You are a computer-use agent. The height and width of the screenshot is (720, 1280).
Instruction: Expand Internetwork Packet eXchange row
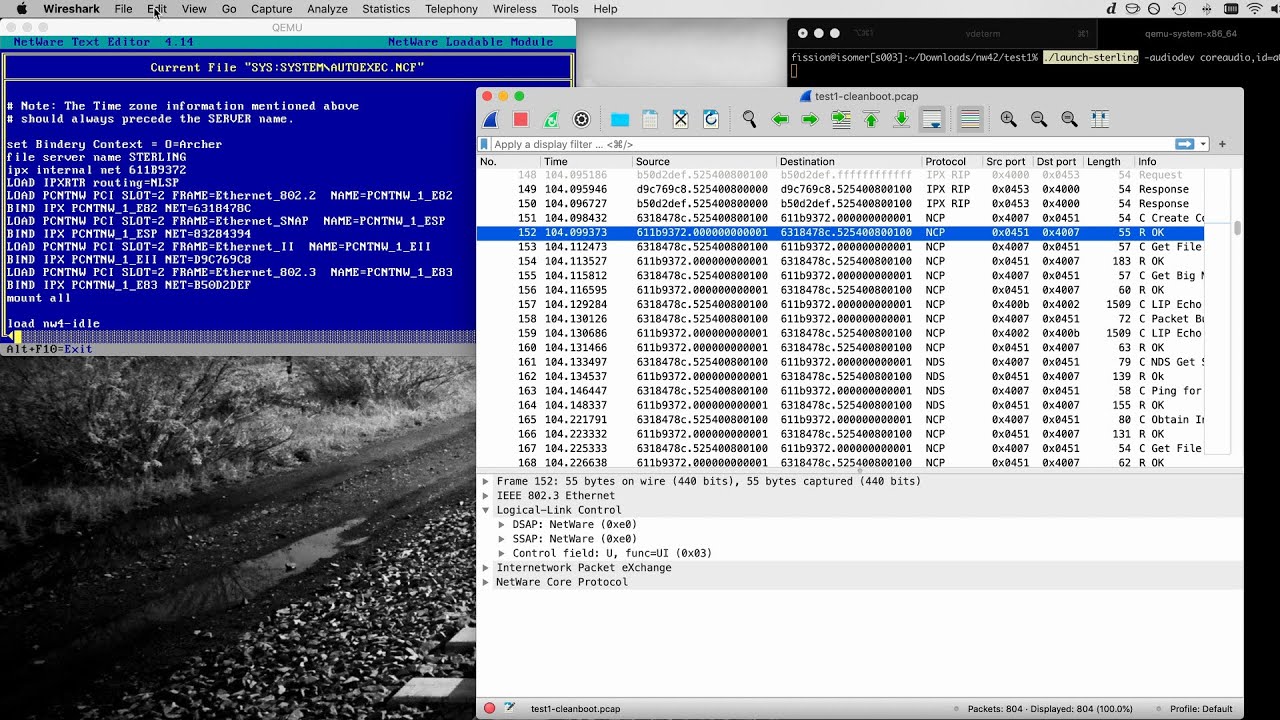(486, 568)
